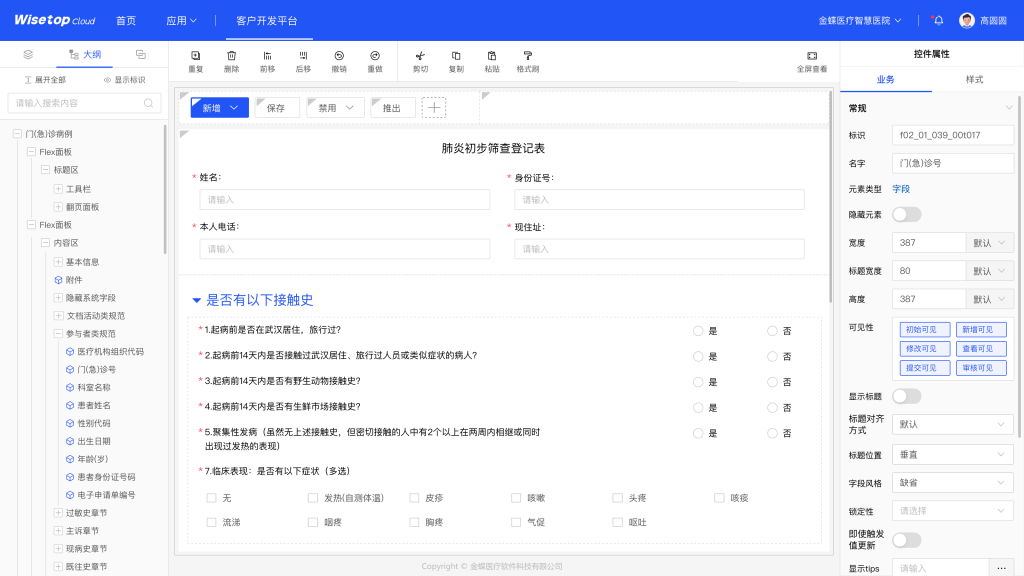Click the 剪切 (cut) scissors icon

420,56
